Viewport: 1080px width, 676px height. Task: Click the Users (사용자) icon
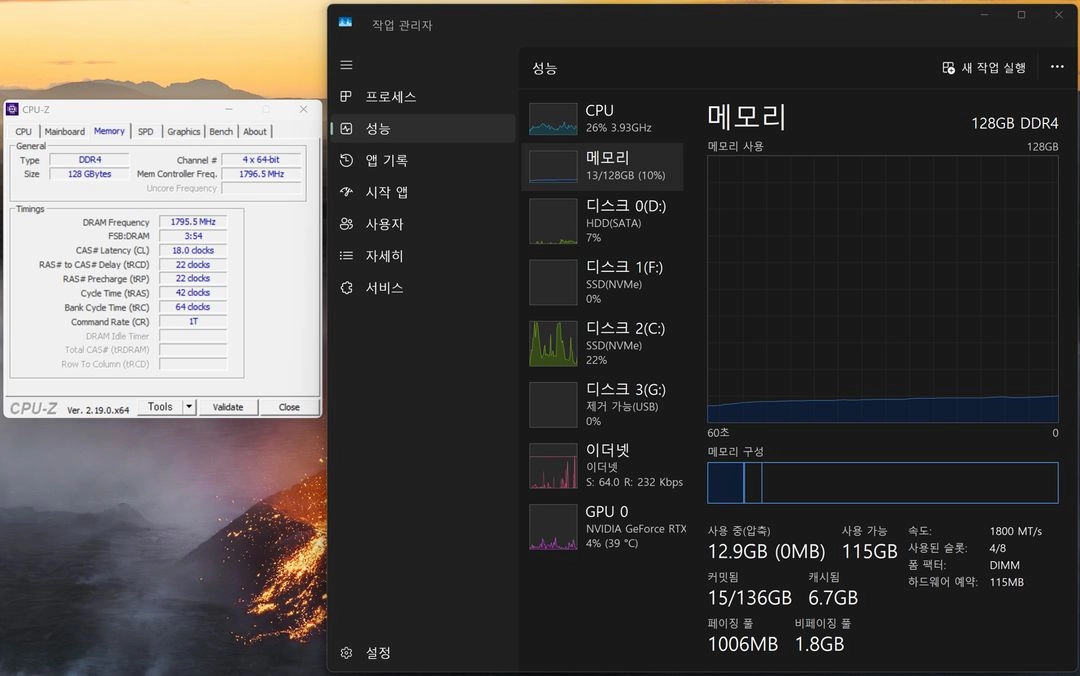(346, 224)
